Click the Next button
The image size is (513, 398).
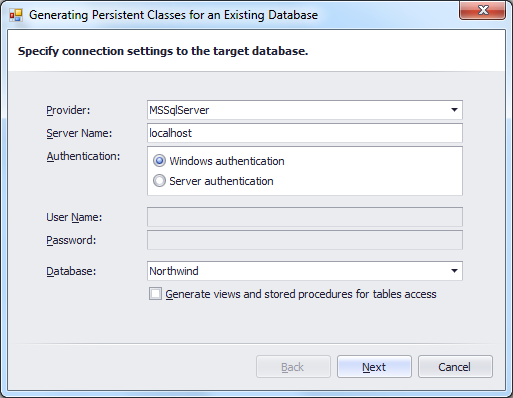point(374,367)
